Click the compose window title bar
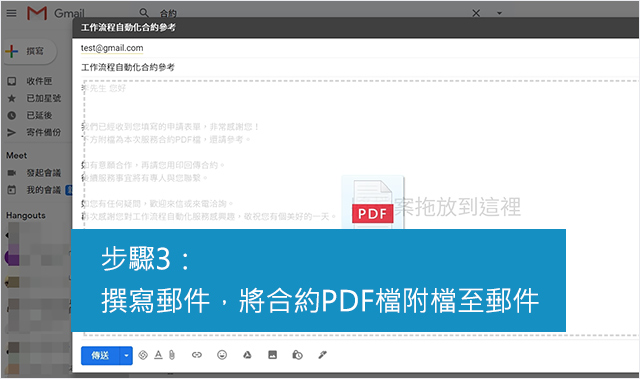Screen dimensions: 640x379 pyautogui.click(x=355, y=28)
